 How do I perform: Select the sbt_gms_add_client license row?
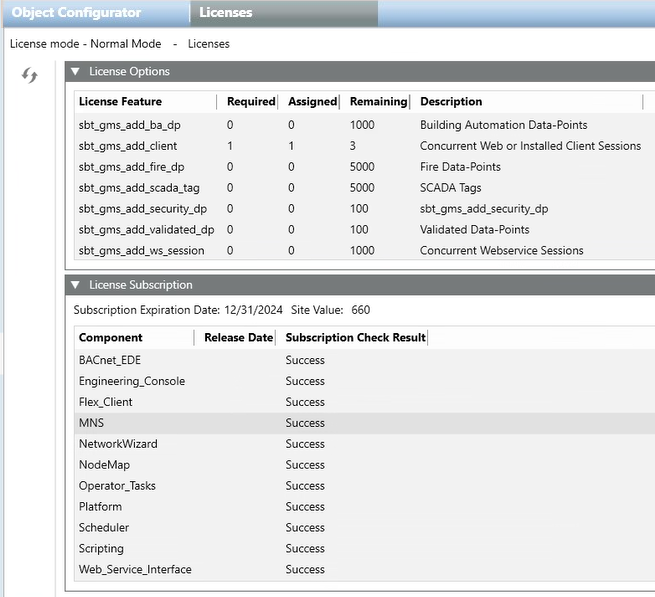(131, 146)
